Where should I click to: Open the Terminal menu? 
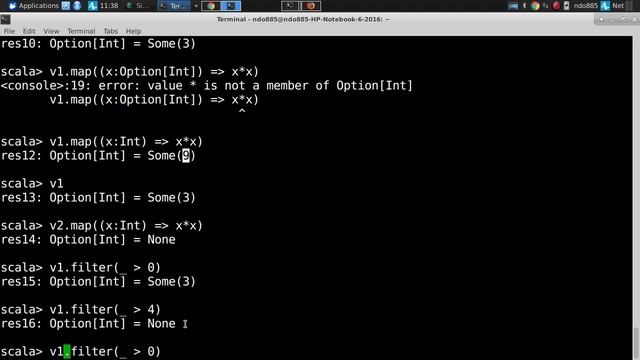pyautogui.click(x=81, y=31)
